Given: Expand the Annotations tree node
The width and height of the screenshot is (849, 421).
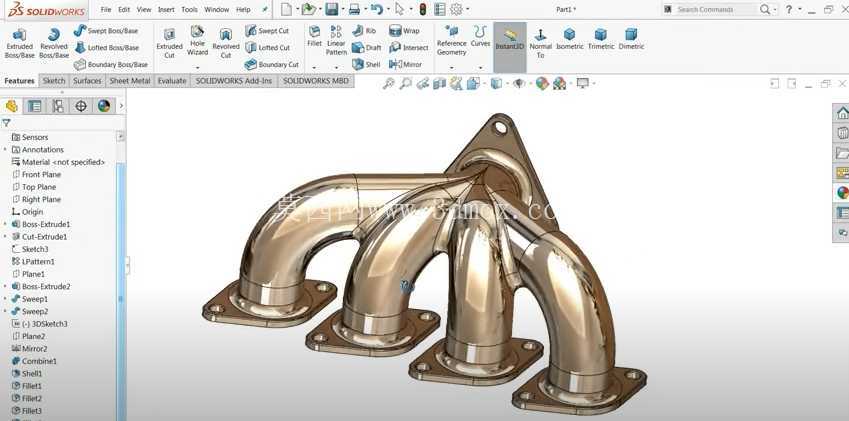Looking at the screenshot, I should pyautogui.click(x=5, y=149).
